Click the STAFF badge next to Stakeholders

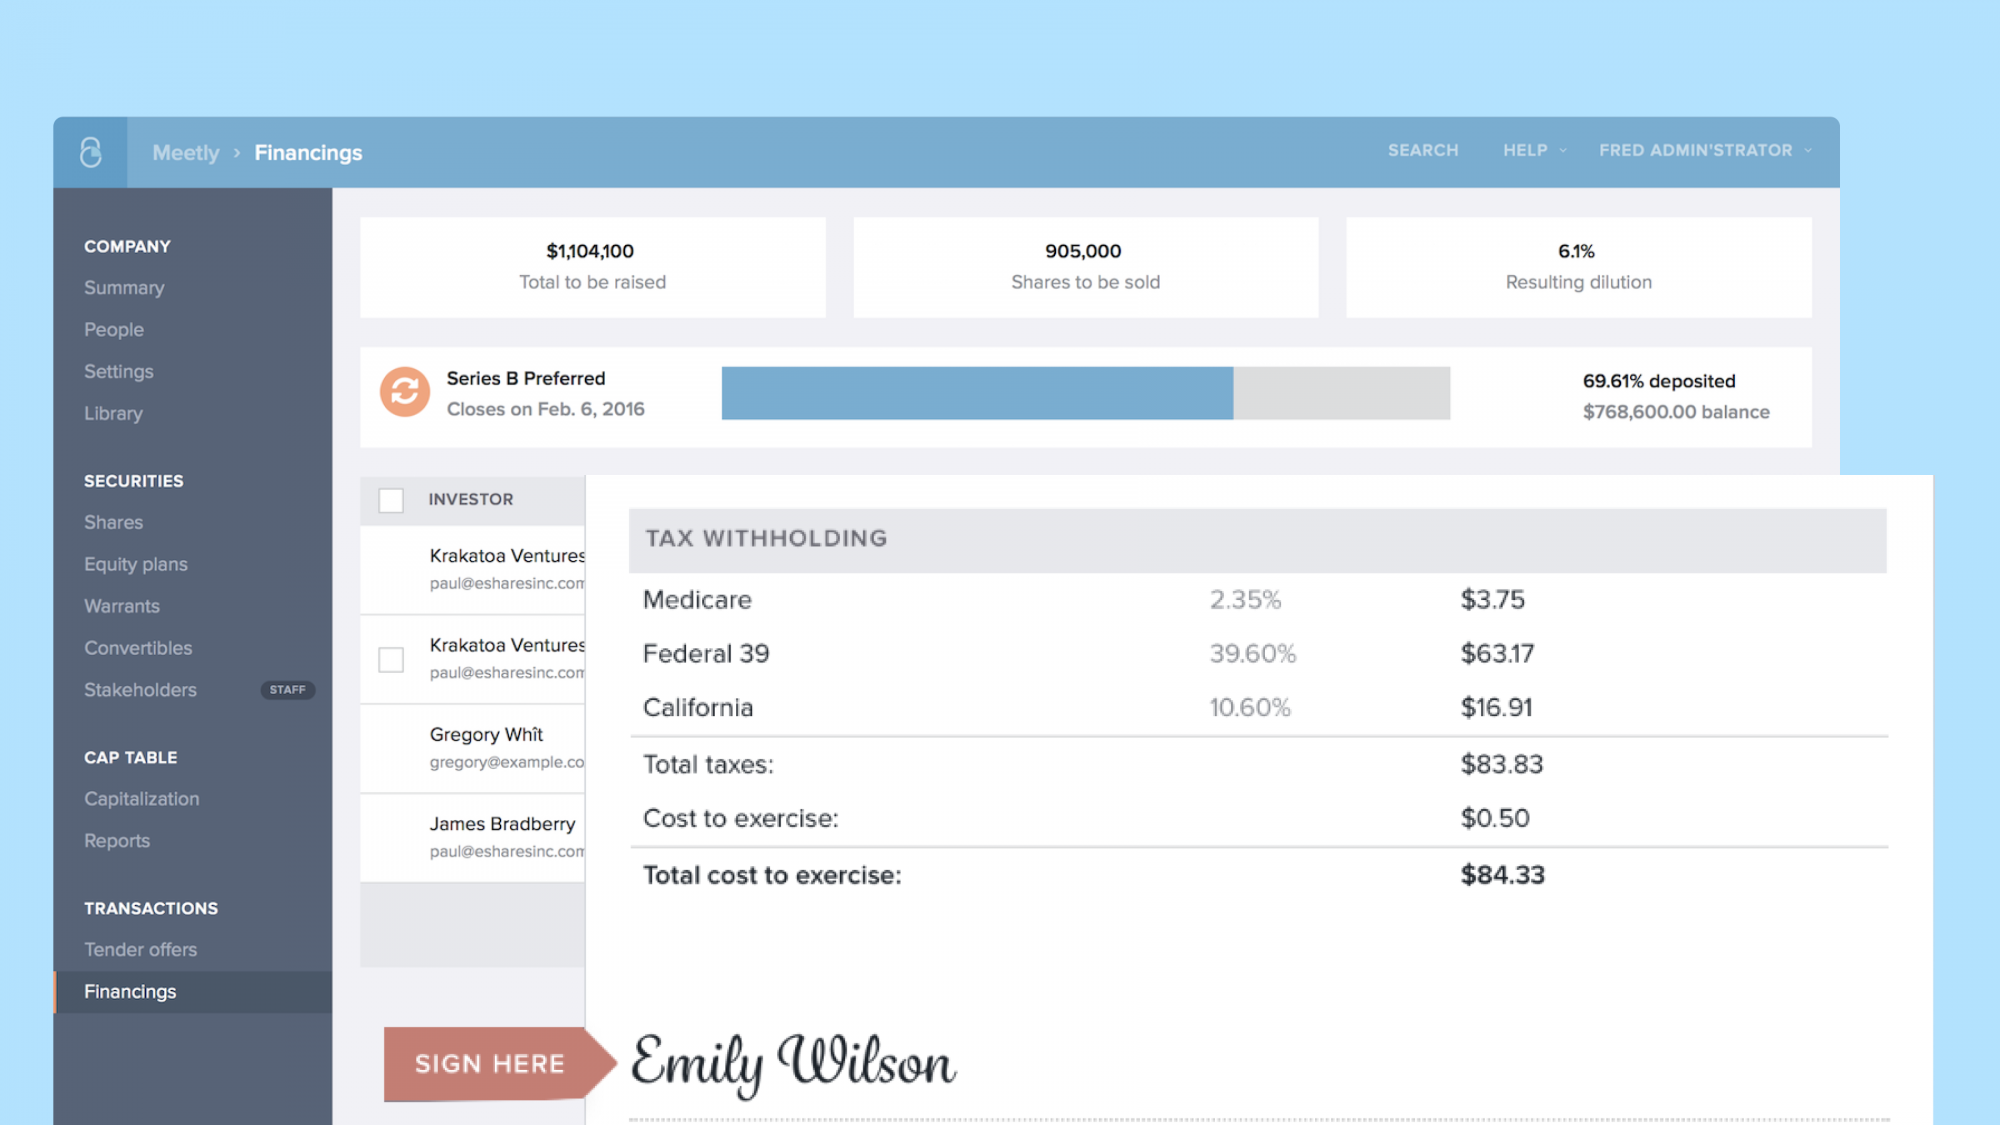287,690
